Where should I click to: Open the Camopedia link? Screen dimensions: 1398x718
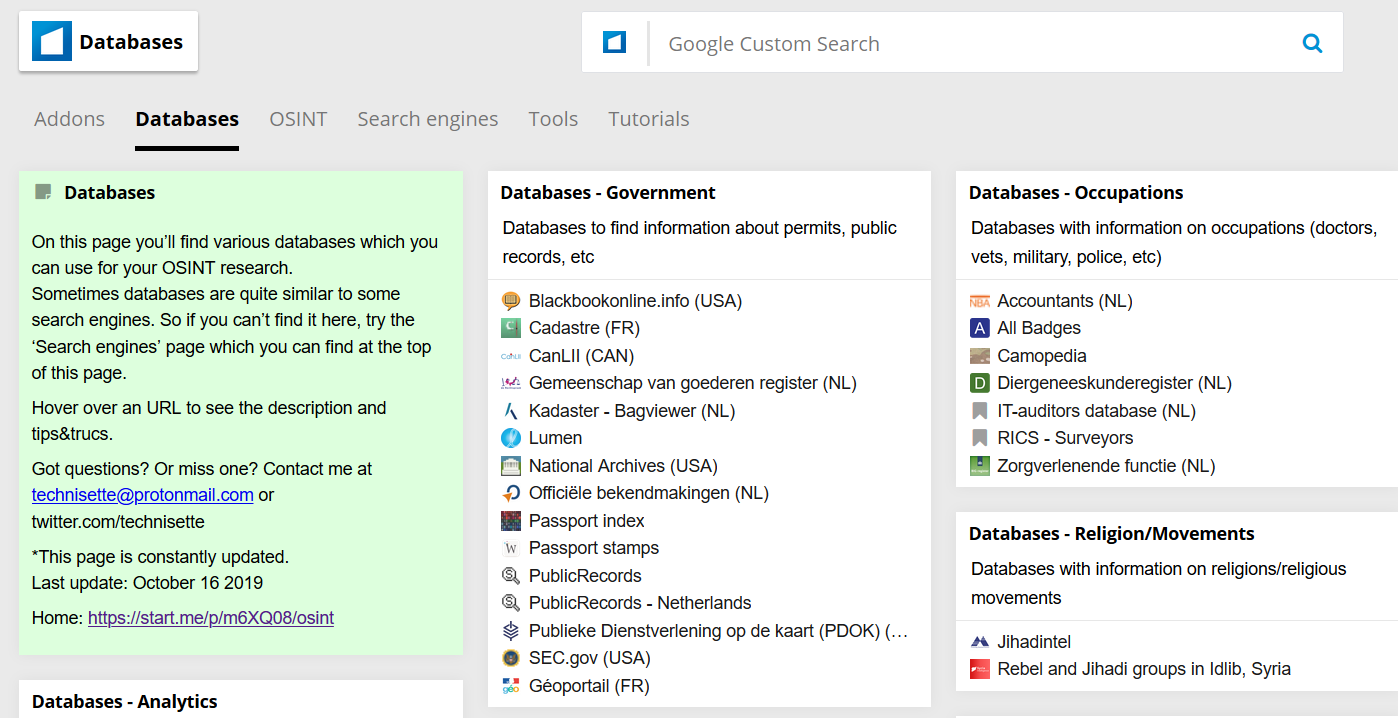tap(1042, 356)
